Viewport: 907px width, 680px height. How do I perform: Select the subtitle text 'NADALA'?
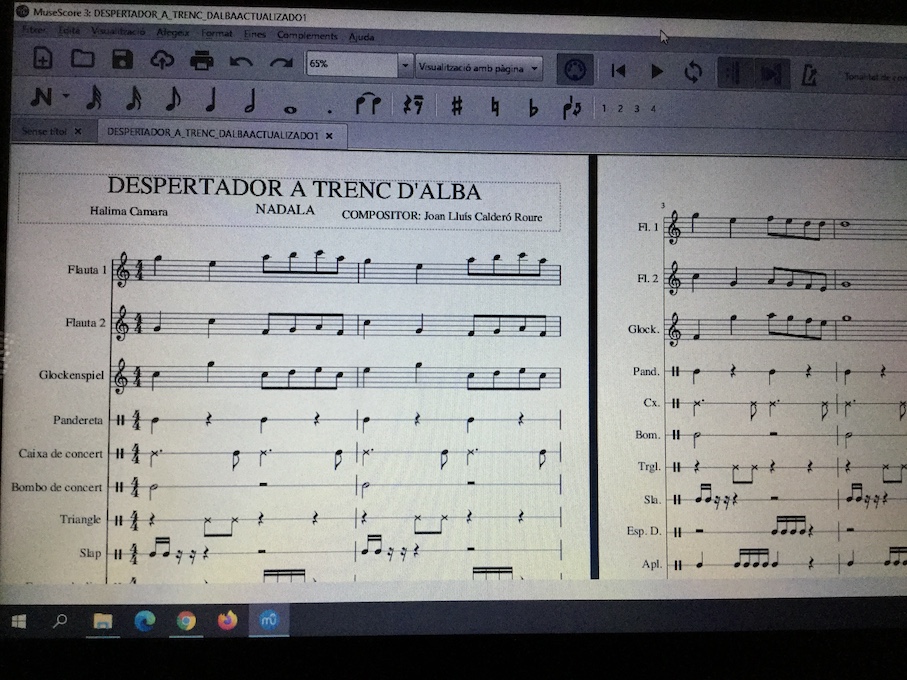click(285, 209)
